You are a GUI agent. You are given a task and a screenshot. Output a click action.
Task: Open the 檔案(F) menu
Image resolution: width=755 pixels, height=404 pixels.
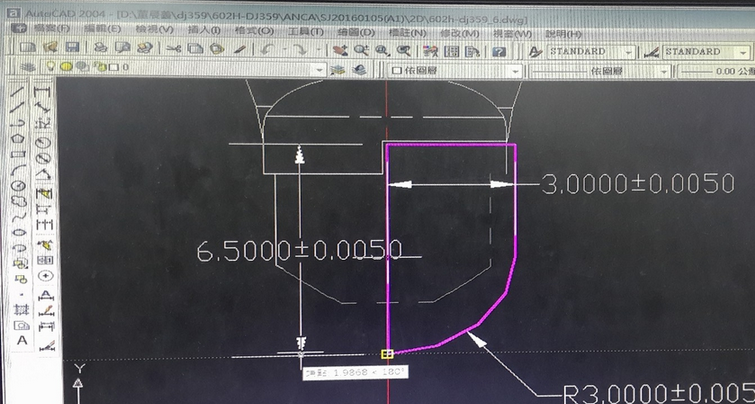click(50, 30)
